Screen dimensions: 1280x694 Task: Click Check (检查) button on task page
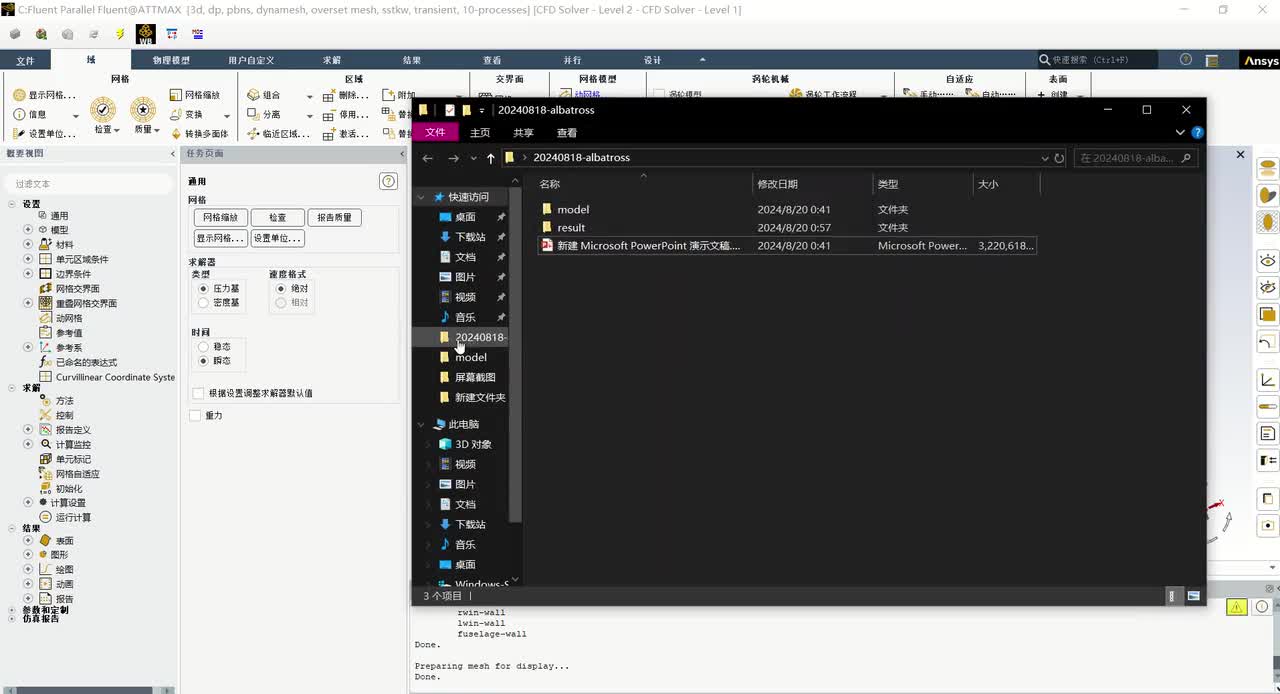277,217
